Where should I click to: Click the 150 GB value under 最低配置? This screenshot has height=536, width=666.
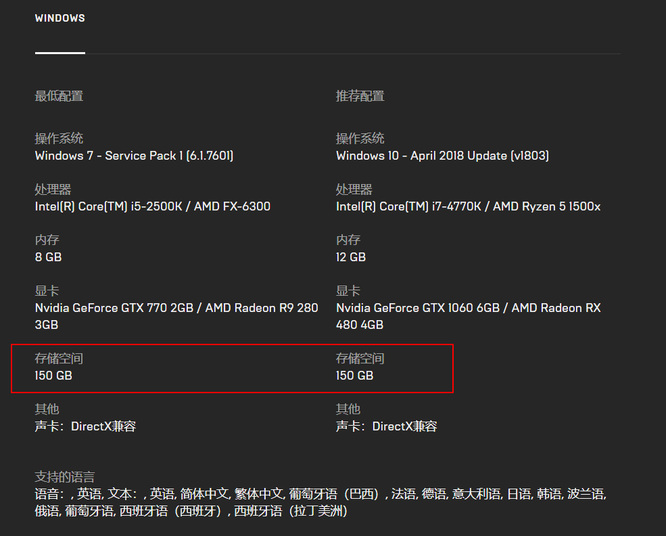click(53, 376)
